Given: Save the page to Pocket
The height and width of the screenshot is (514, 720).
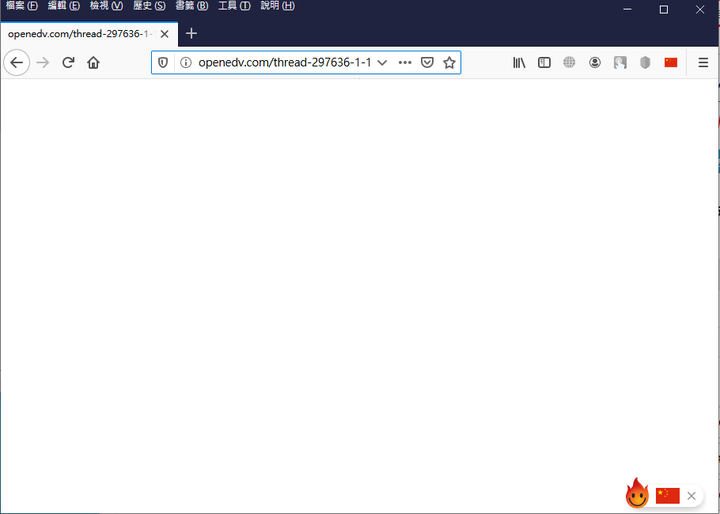Looking at the screenshot, I should coord(427,62).
